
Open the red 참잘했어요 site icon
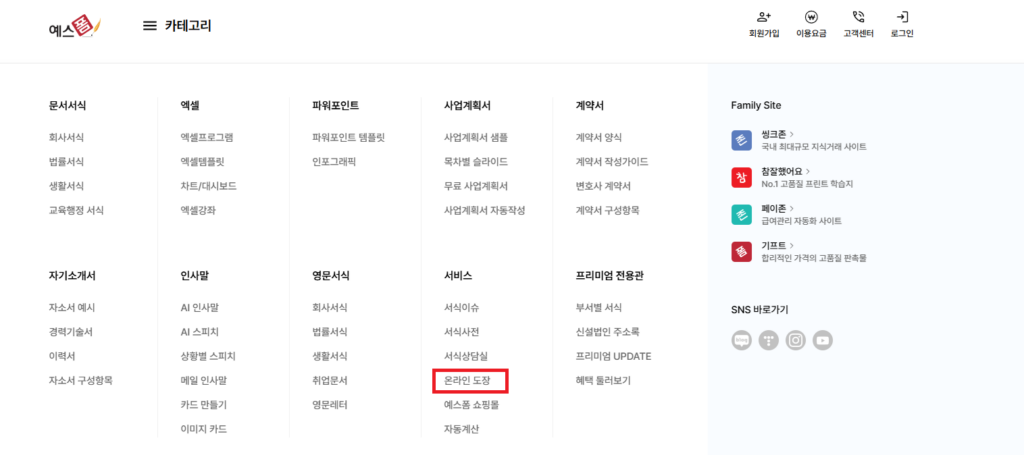pyautogui.click(x=741, y=177)
